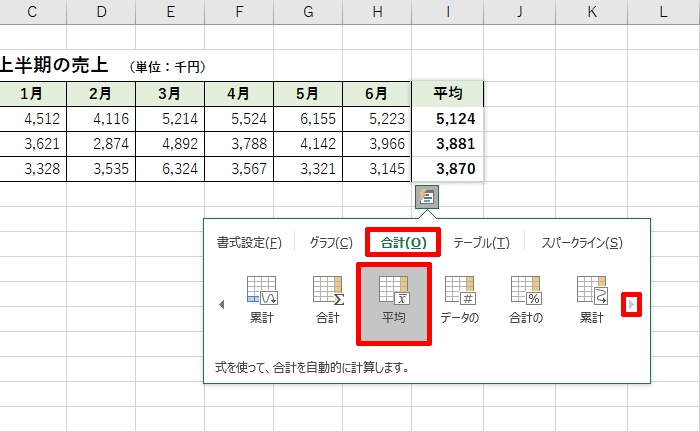Select the 3月 header cell
Image resolution: width=700 pixels, height=432 pixels.
tap(170, 94)
